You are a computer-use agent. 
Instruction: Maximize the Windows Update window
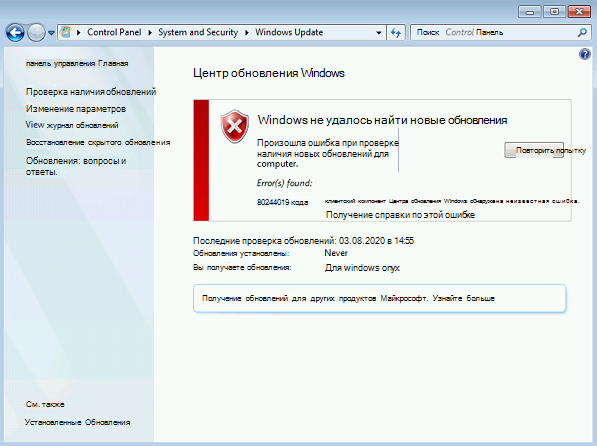pyautogui.click(x=554, y=12)
